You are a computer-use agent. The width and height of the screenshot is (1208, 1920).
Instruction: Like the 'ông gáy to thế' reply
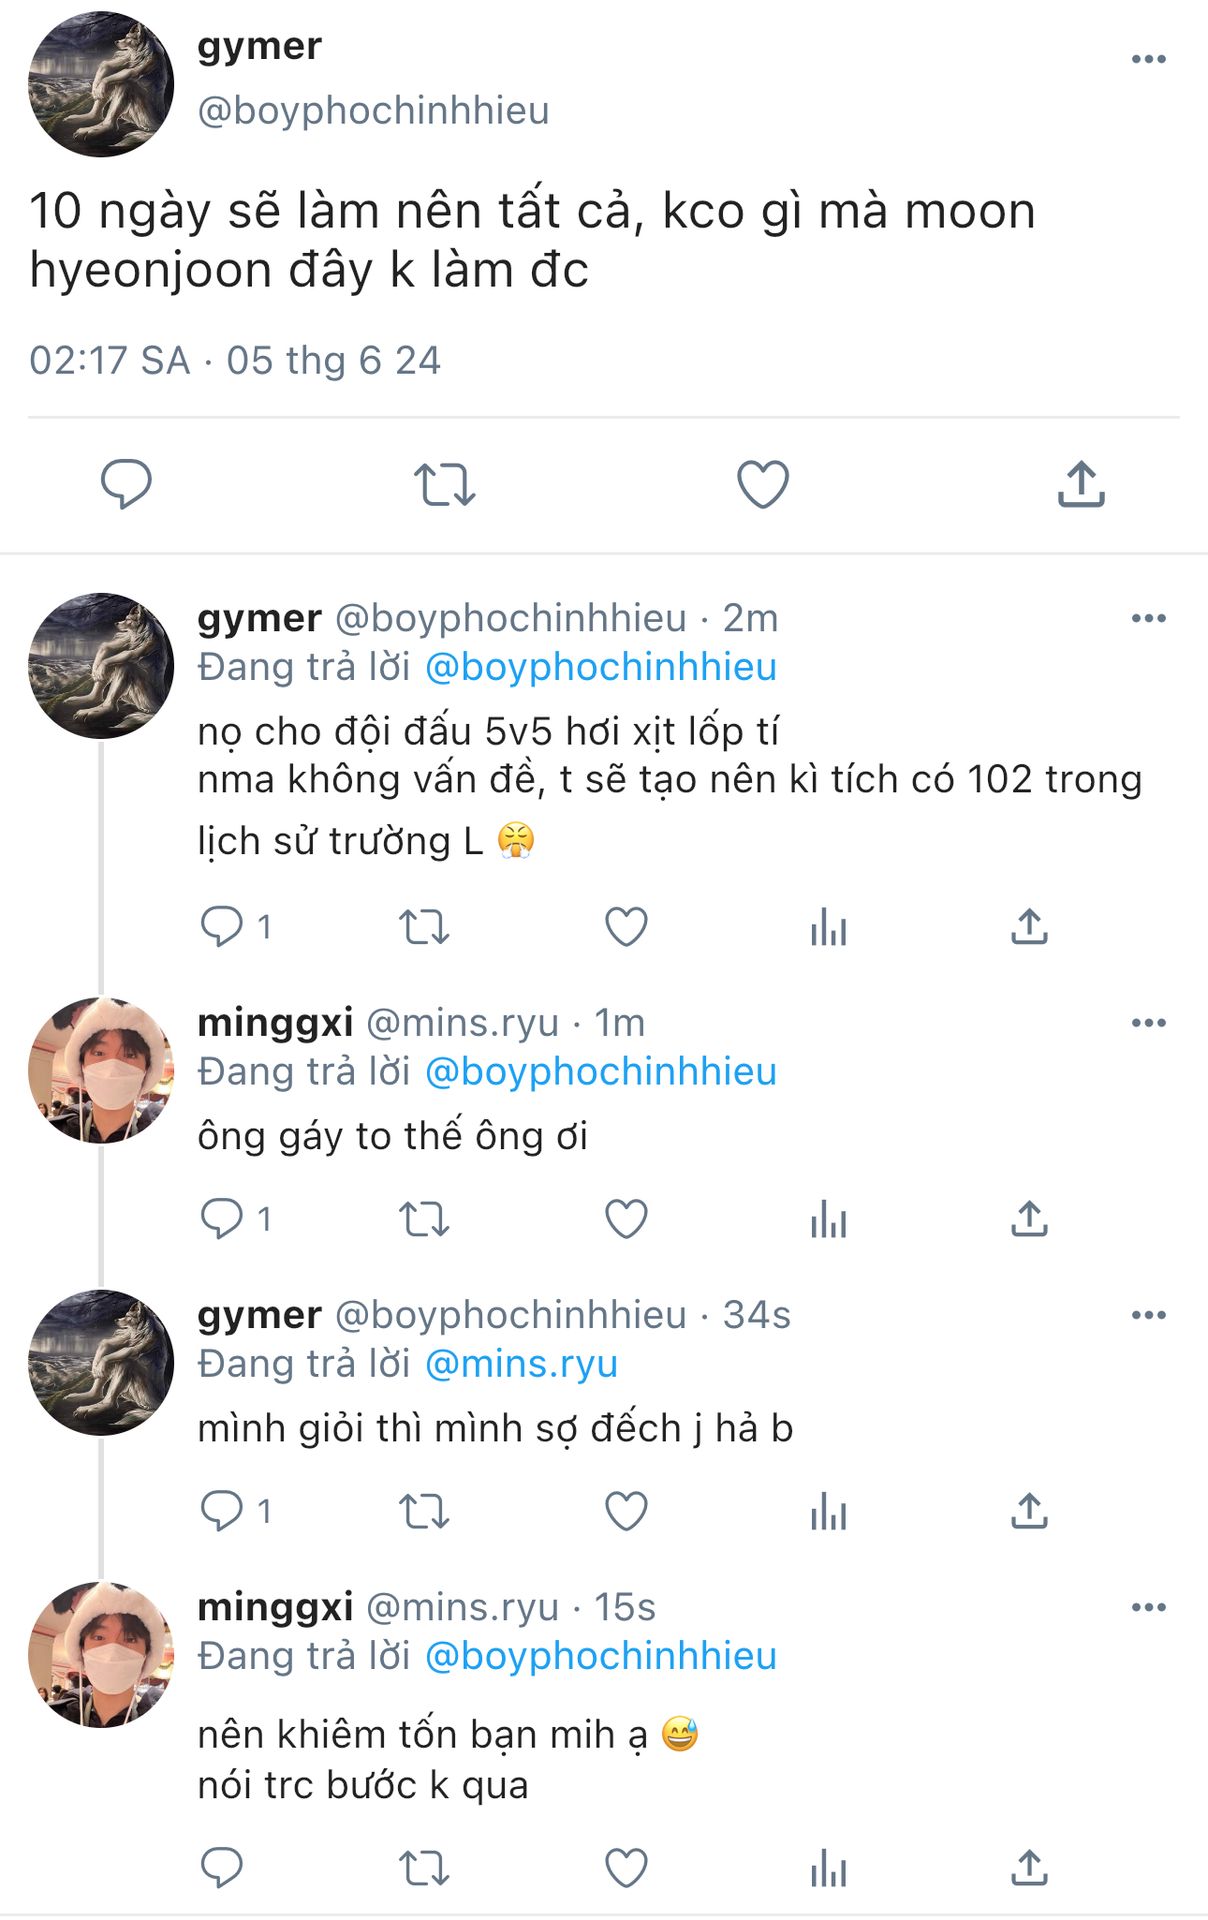tap(627, 1219)
